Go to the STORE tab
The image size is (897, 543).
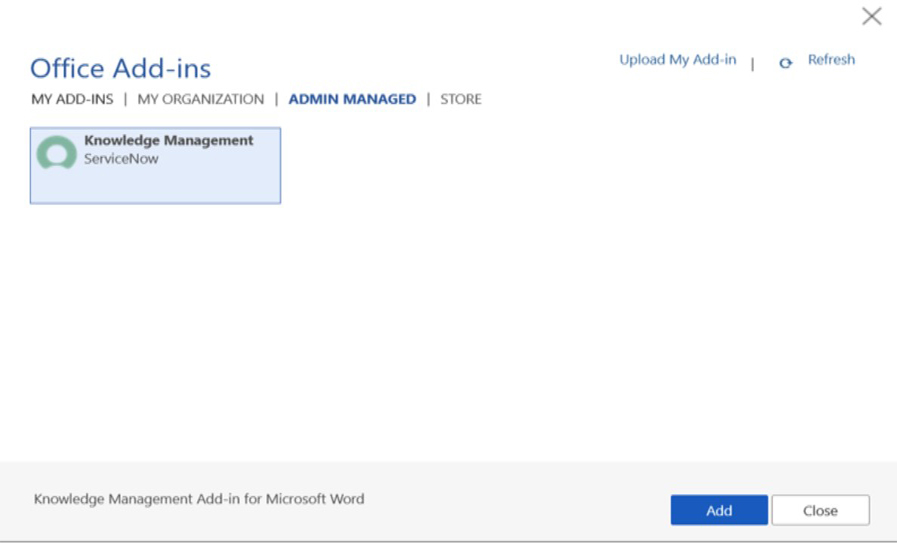tap(461, 99)
